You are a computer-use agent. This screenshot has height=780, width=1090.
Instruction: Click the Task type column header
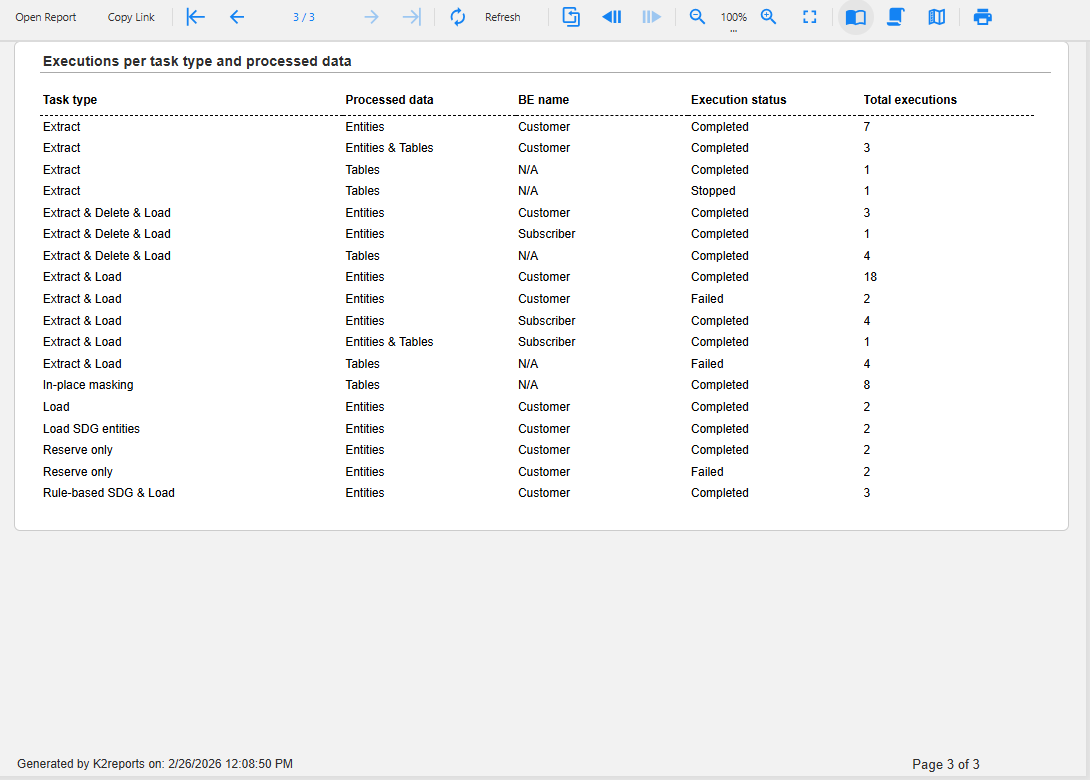tap(70, 100)
